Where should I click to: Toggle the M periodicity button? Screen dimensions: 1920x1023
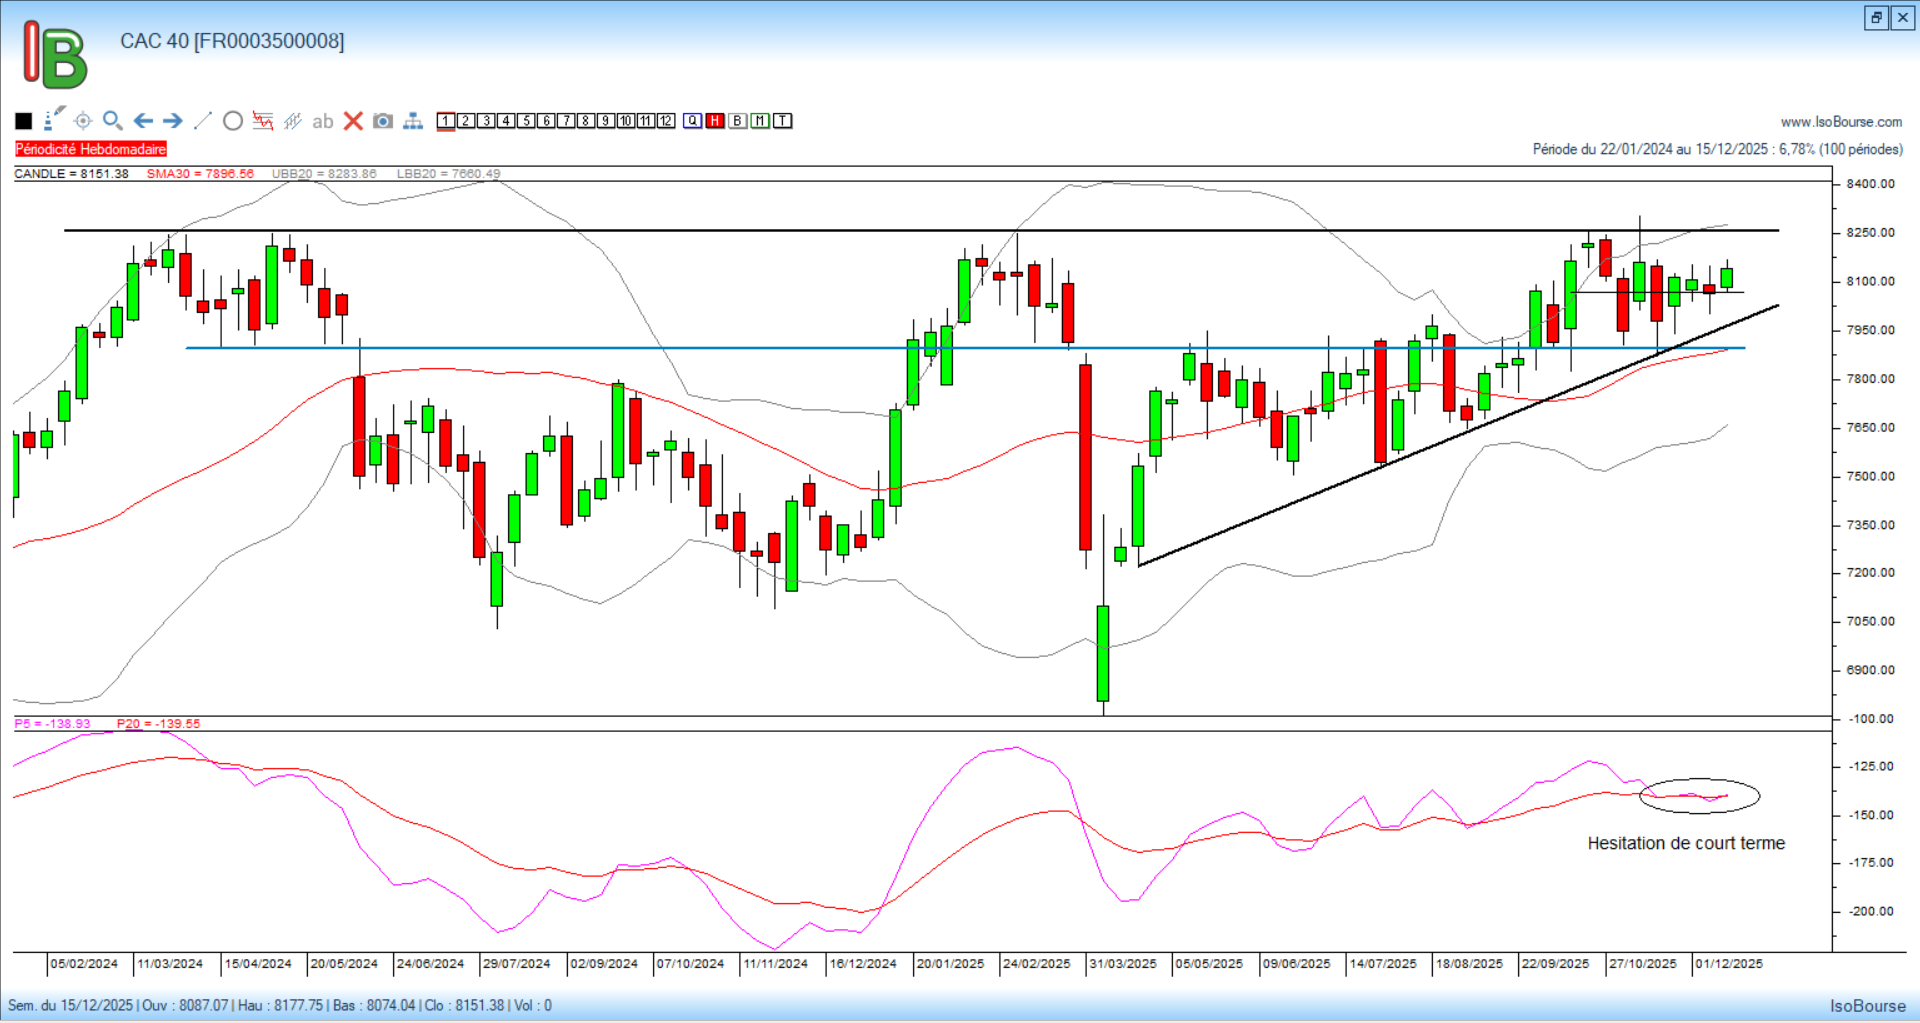pos(760,121)
